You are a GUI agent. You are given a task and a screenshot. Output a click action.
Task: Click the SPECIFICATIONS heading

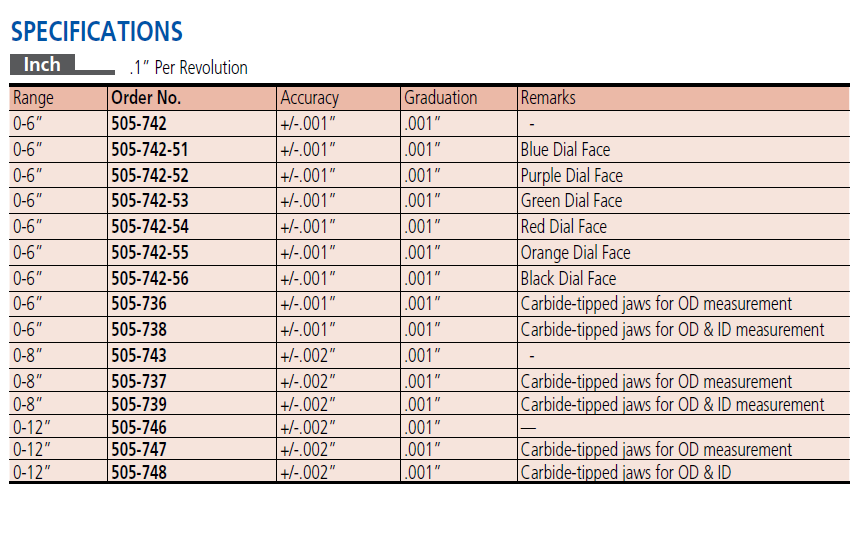coord(97,31)
